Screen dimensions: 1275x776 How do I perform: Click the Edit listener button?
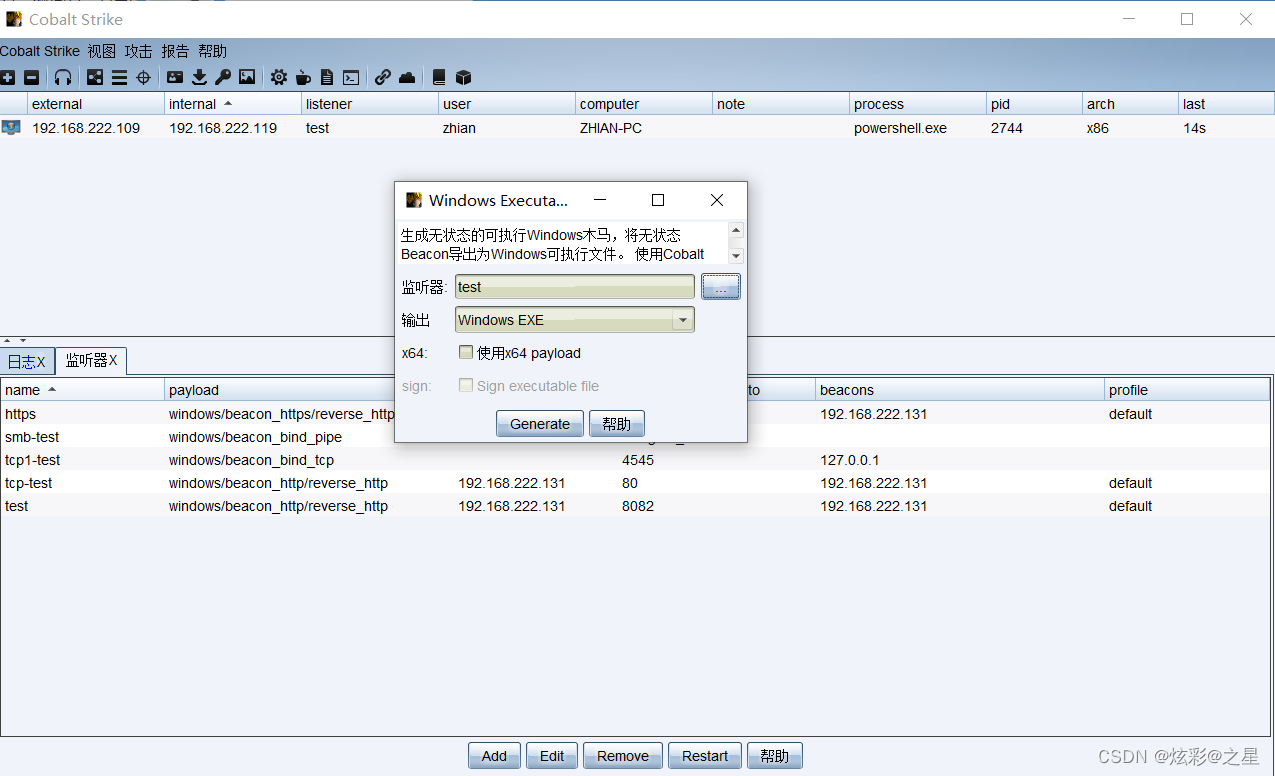click(x=552, y=756)
